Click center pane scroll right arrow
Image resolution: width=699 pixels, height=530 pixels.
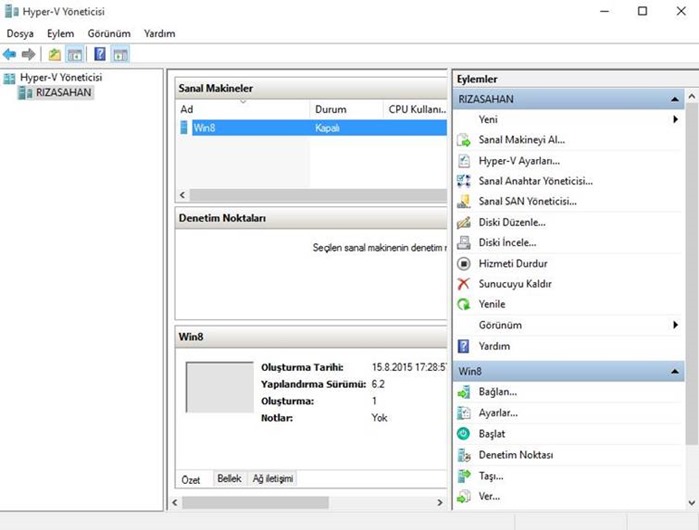pyautogui.click(x=440, y=502)
